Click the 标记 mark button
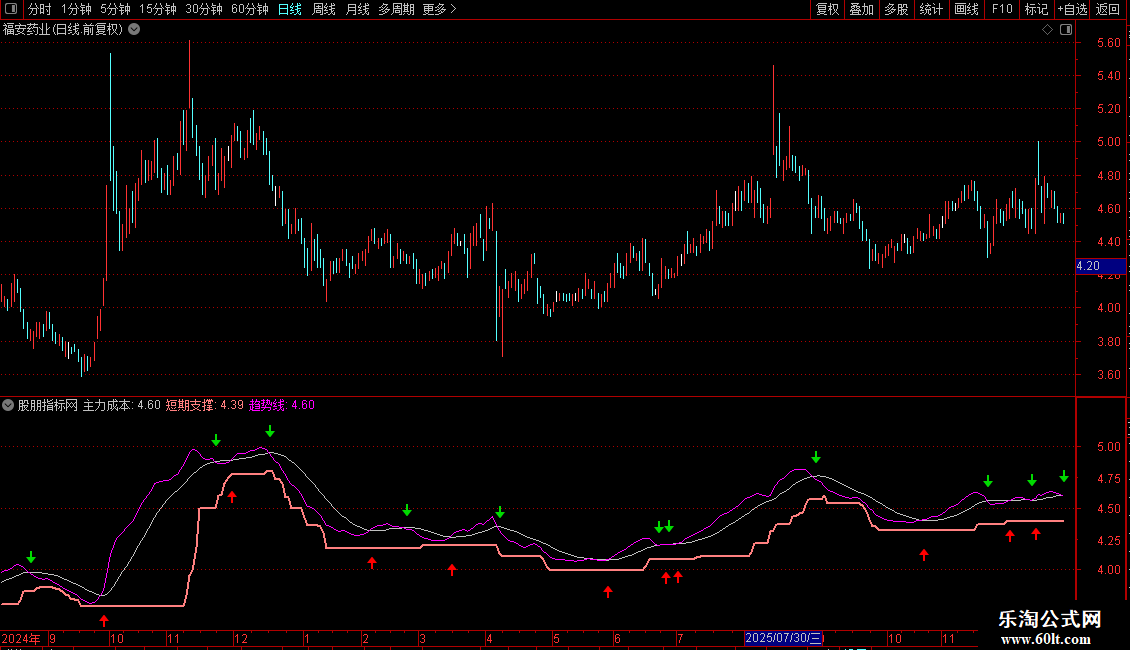Image resolution: width=1130 pixels, height=650 pixels. [1036, 9]
